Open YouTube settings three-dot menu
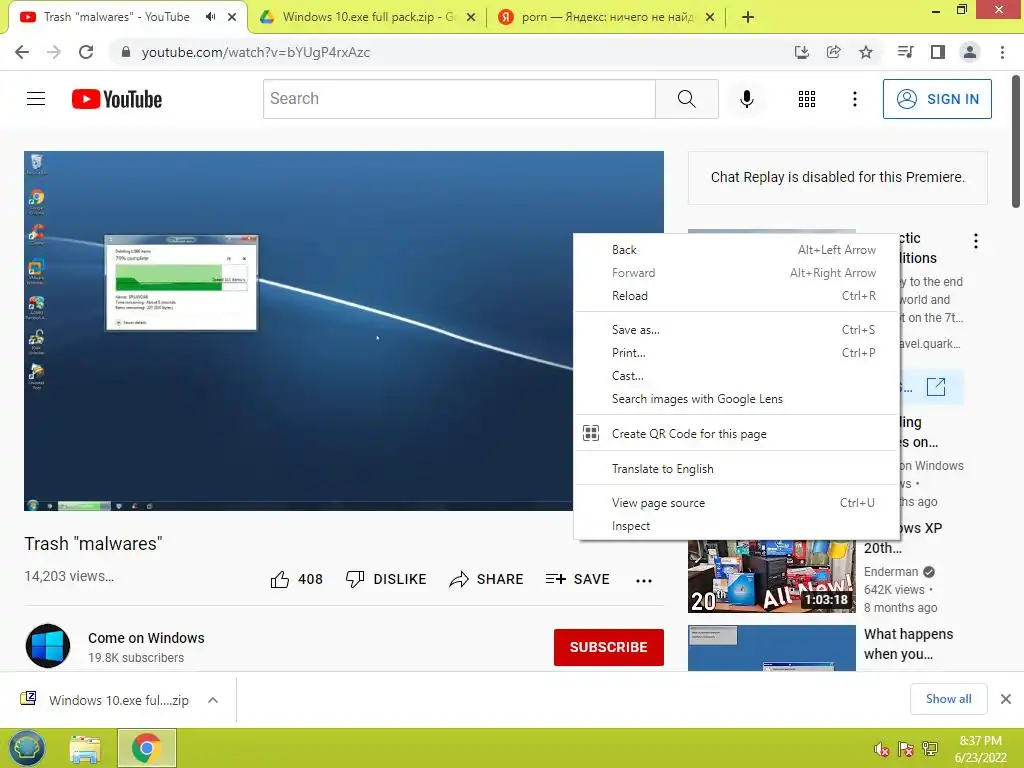This screenshot has height=768, width=1024. click(x=854, y=99)
